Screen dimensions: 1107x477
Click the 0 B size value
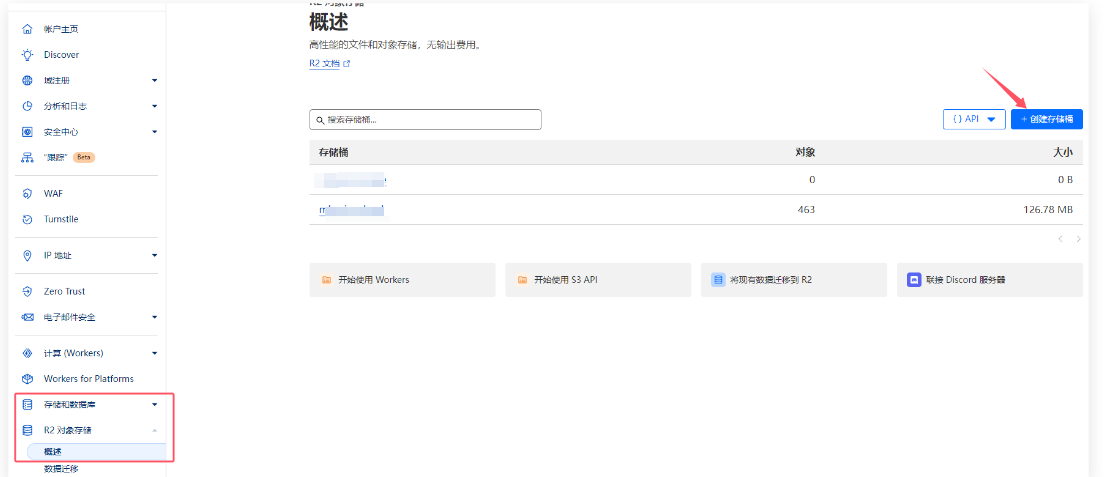tap(1065, 180)
